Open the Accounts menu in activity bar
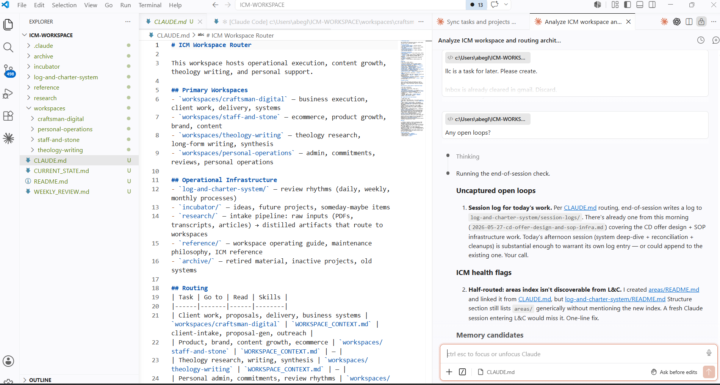Screen dimensions: 720x385 (8, 361)
